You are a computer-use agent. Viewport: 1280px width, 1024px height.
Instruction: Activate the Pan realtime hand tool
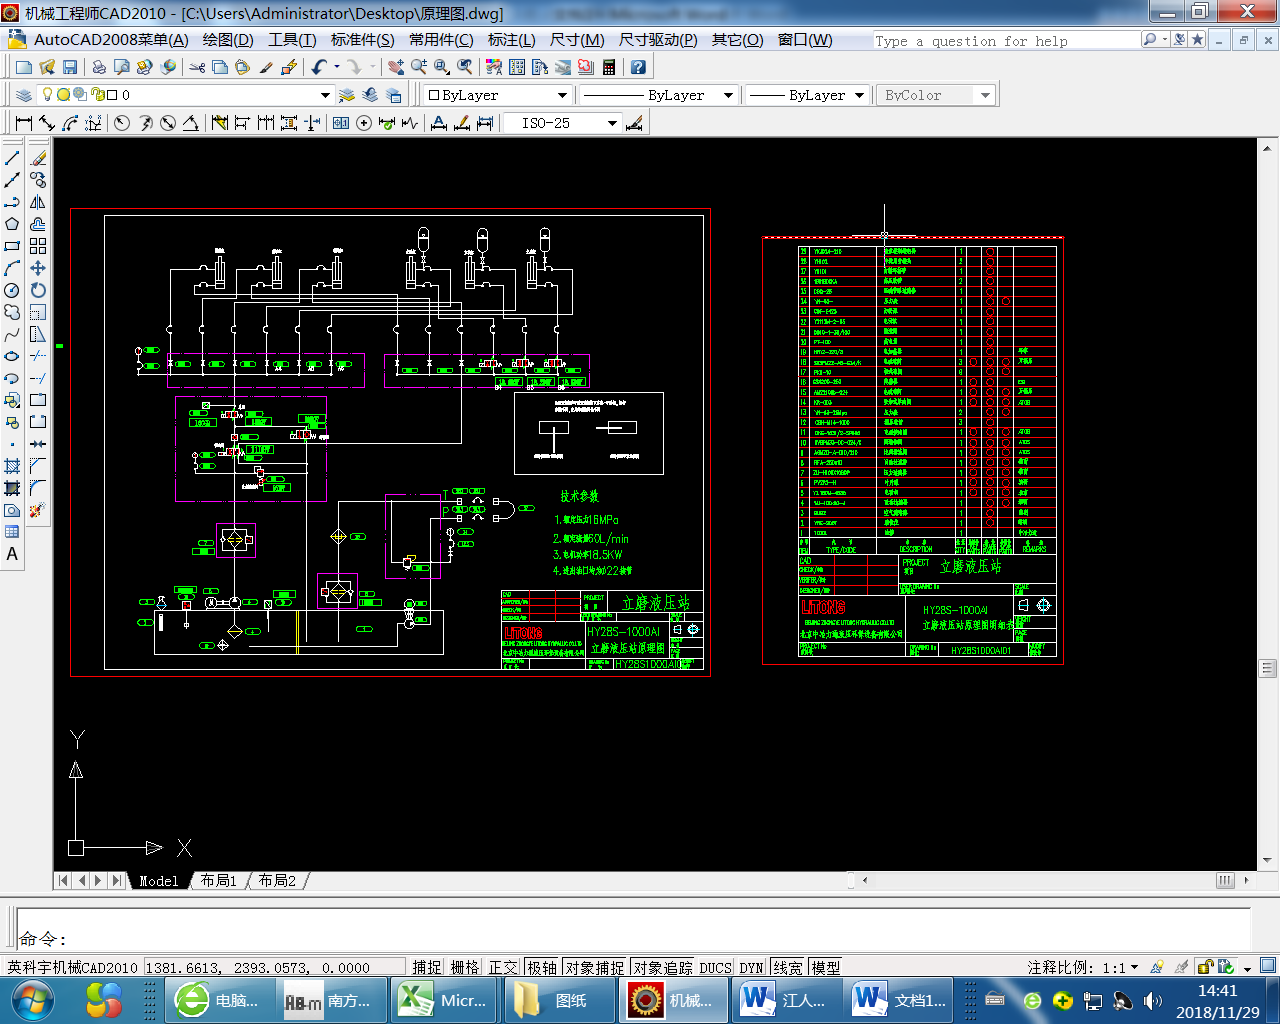click(x=396, y=67)
